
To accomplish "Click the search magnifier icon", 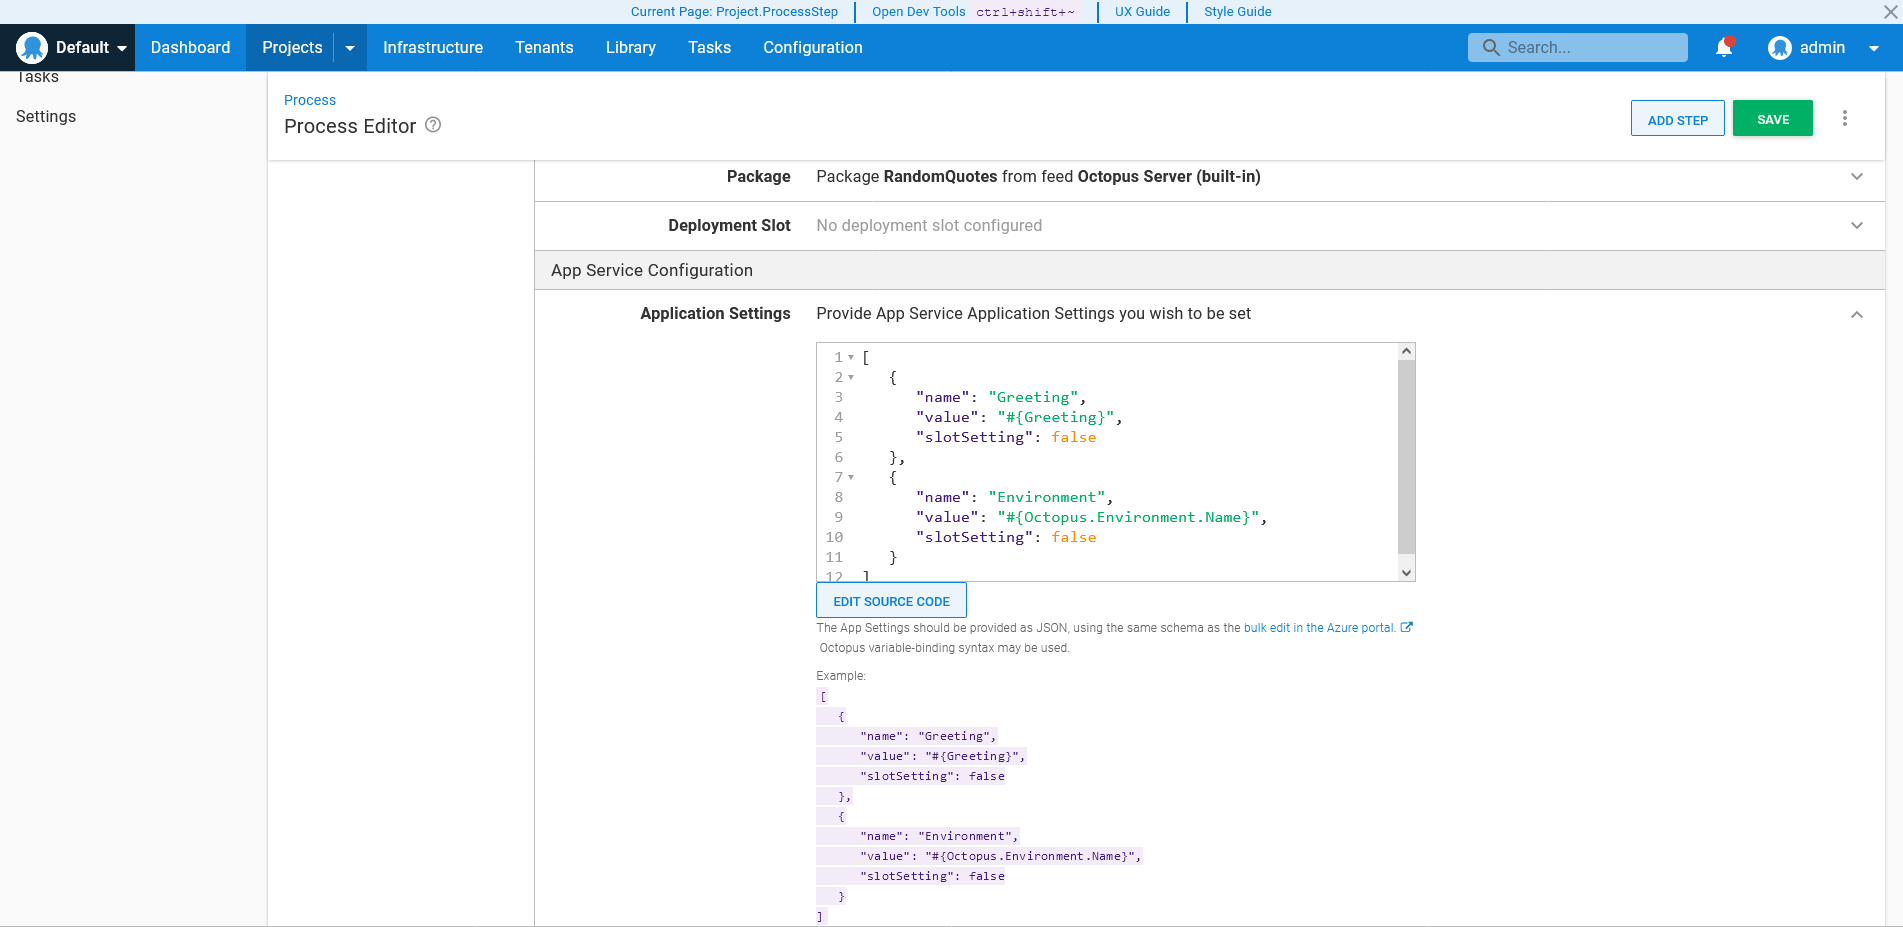I will (1491, 47).
